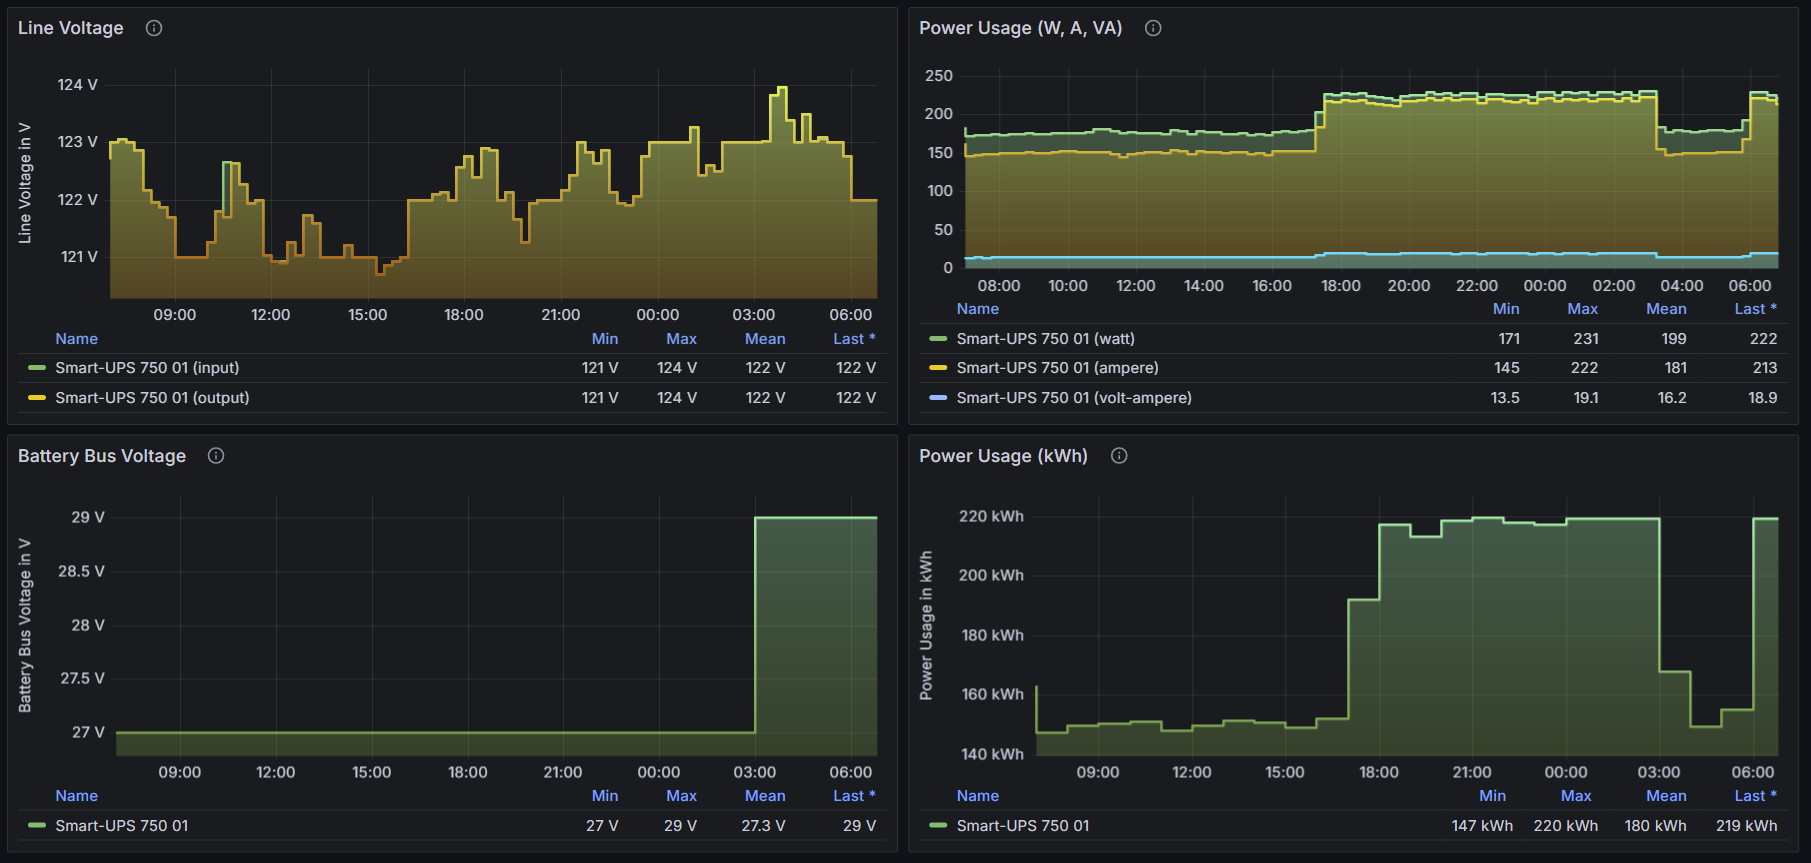Open the blue color swatch of the volt-ampere series
The width and height of the screenshot is (1811, 863).
pyautogui.click(x=938, y=398)
